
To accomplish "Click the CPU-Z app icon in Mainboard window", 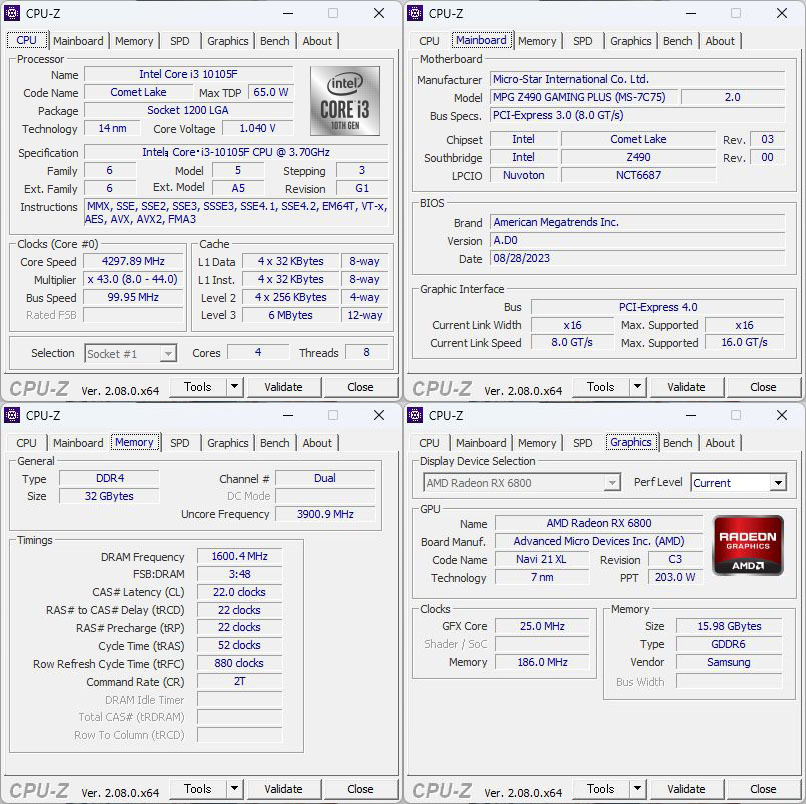I will (x=415, y=13).
